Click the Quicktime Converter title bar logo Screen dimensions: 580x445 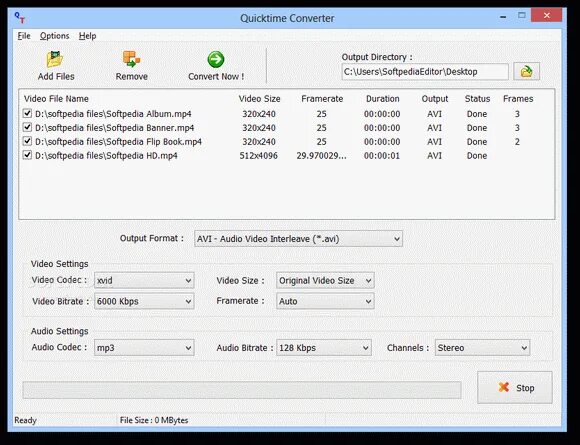[x=20, y=17]
